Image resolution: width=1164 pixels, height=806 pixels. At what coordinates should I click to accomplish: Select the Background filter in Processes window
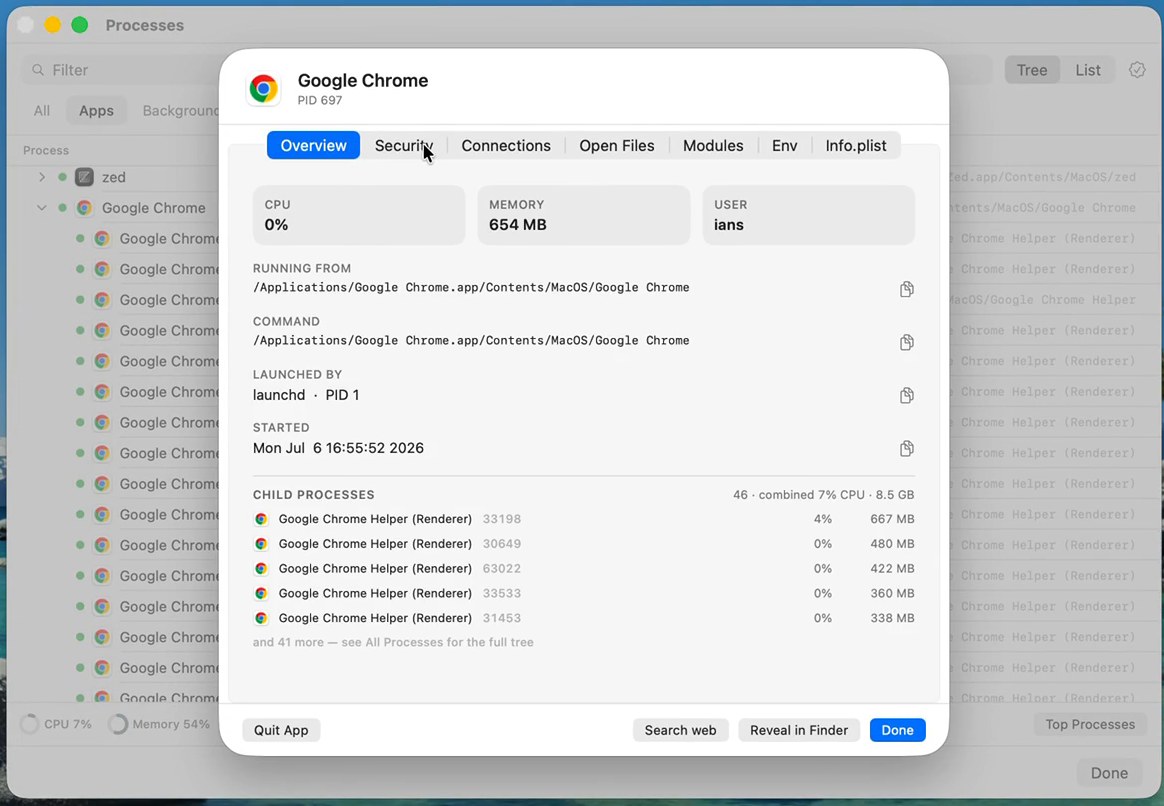[180, 111]
